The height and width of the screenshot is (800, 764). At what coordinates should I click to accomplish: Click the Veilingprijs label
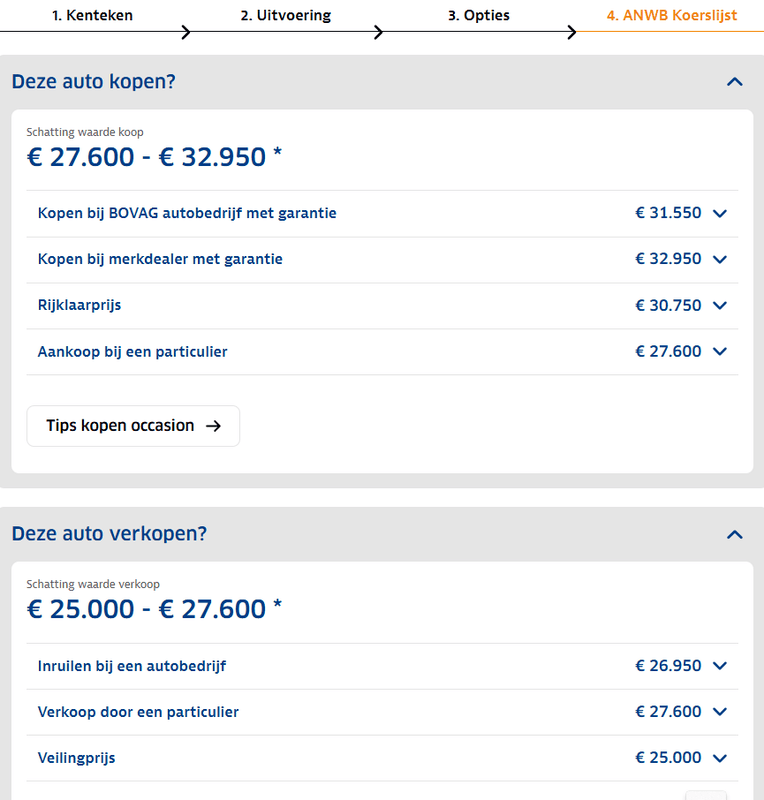coord(77,758)
